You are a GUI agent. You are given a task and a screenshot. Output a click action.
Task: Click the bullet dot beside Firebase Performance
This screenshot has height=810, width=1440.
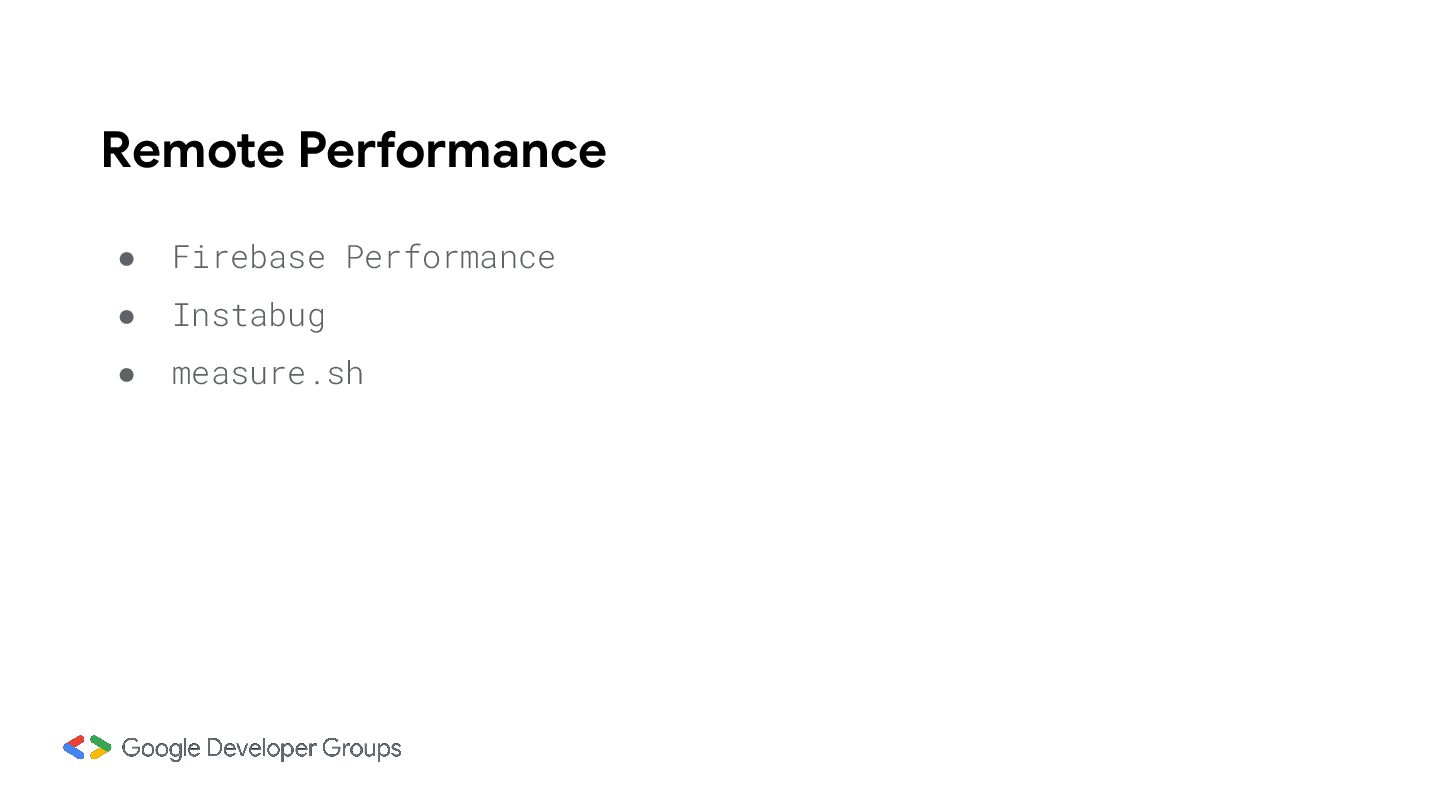[x=127, y=259]
